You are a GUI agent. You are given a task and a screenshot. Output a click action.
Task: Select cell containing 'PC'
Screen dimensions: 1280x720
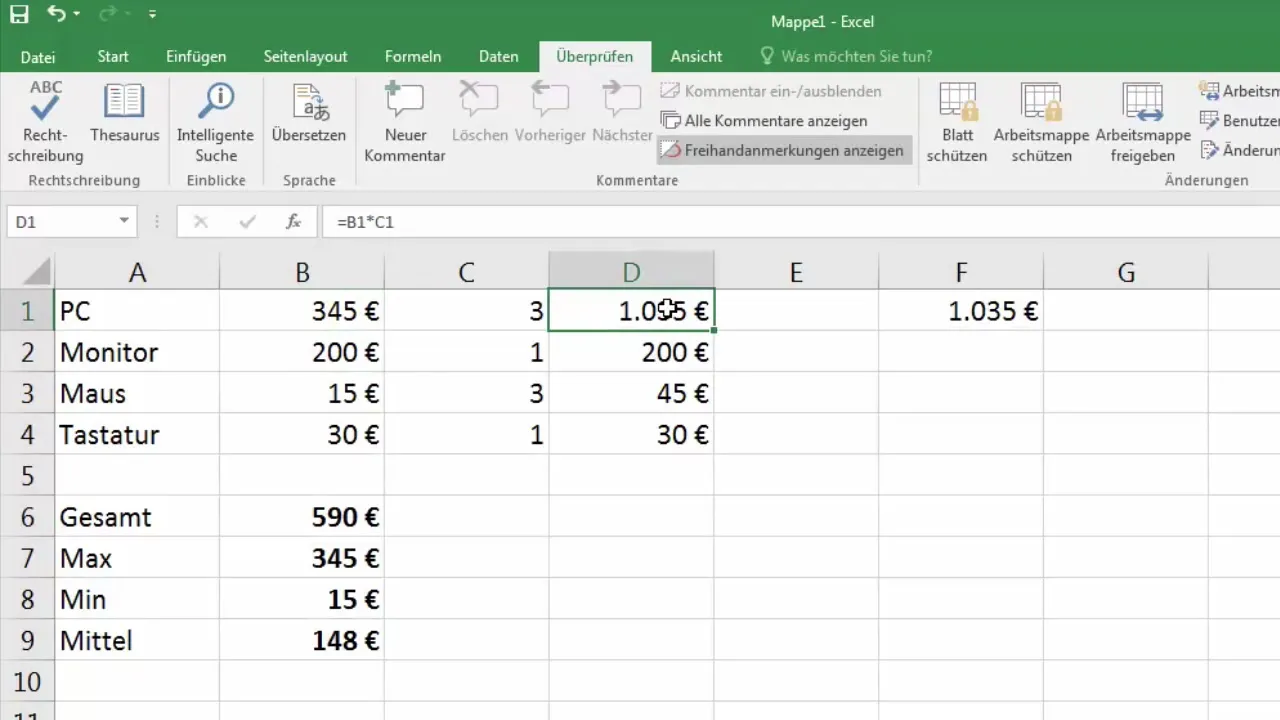(137, 311)
